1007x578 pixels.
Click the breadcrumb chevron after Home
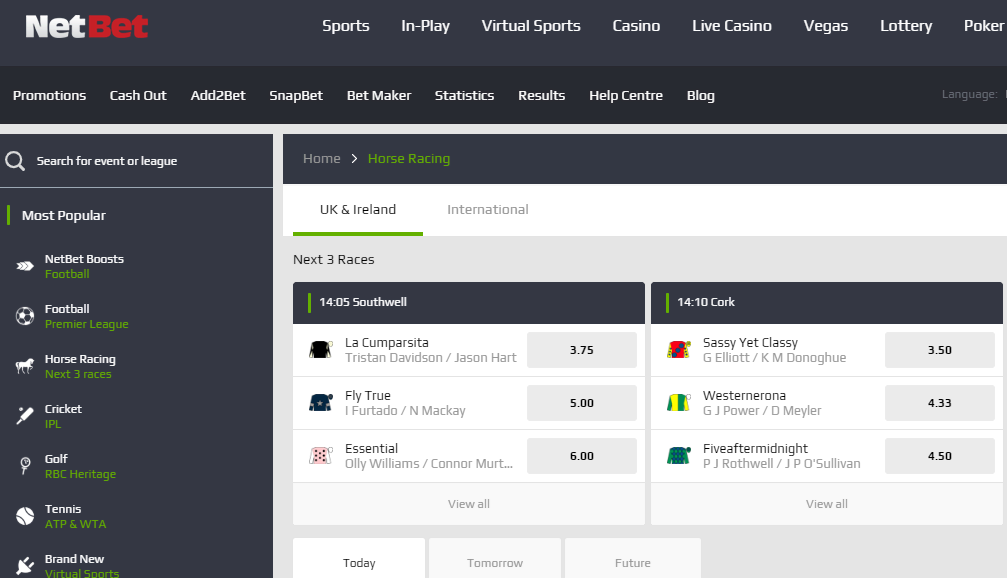coord(354,159)
